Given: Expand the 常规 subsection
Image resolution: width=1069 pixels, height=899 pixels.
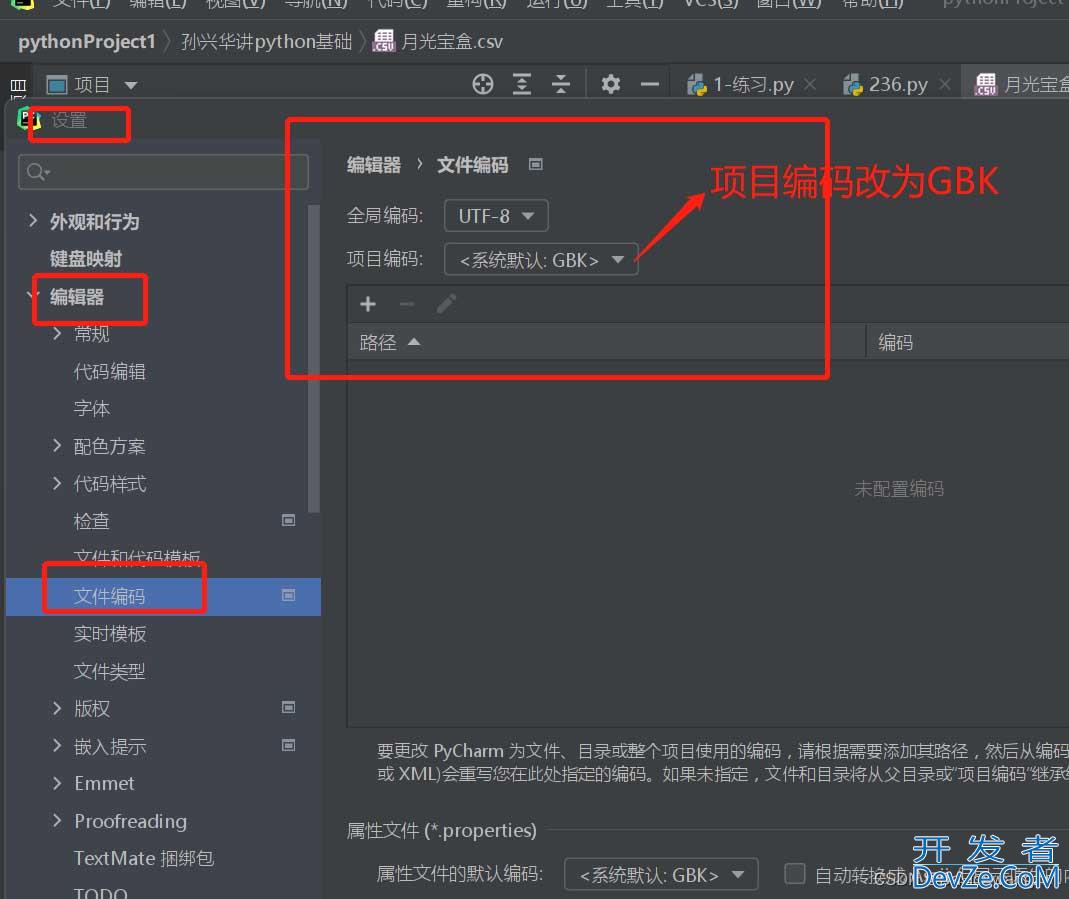Looking at the screenshot, I should tap(57, 333).
